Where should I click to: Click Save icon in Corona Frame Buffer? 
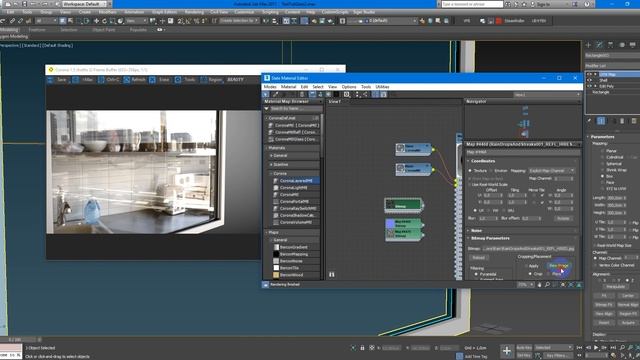(x=50, y=80)
